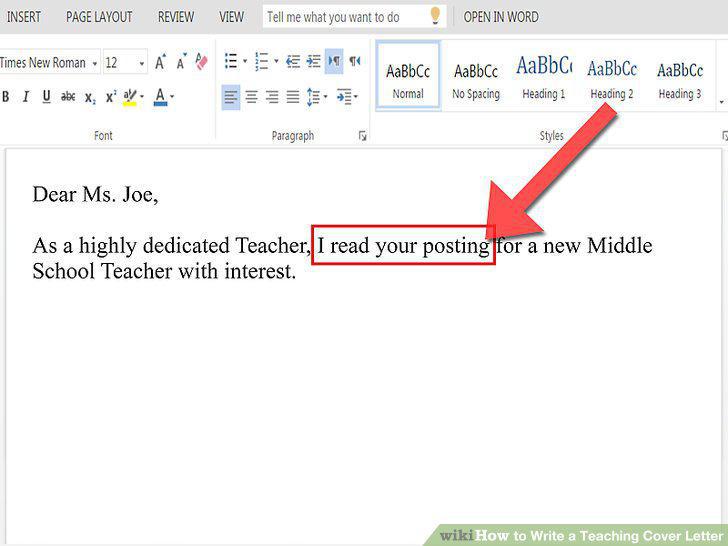
Task: Open the font color dropdown arrow
Action: tap(172, 97)
